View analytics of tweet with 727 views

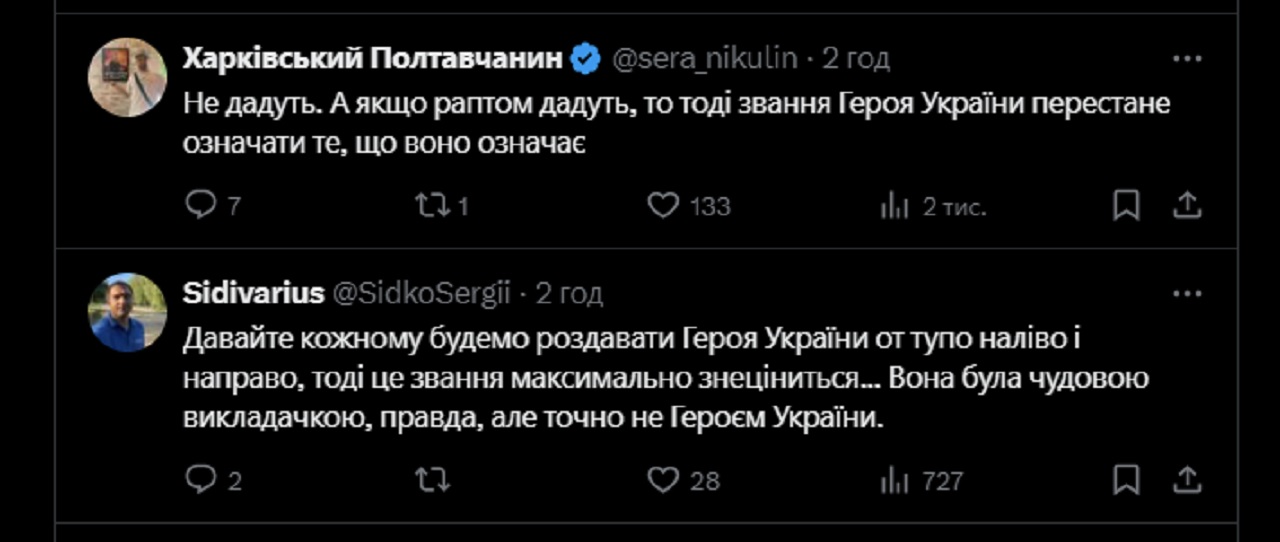(894, 482)
